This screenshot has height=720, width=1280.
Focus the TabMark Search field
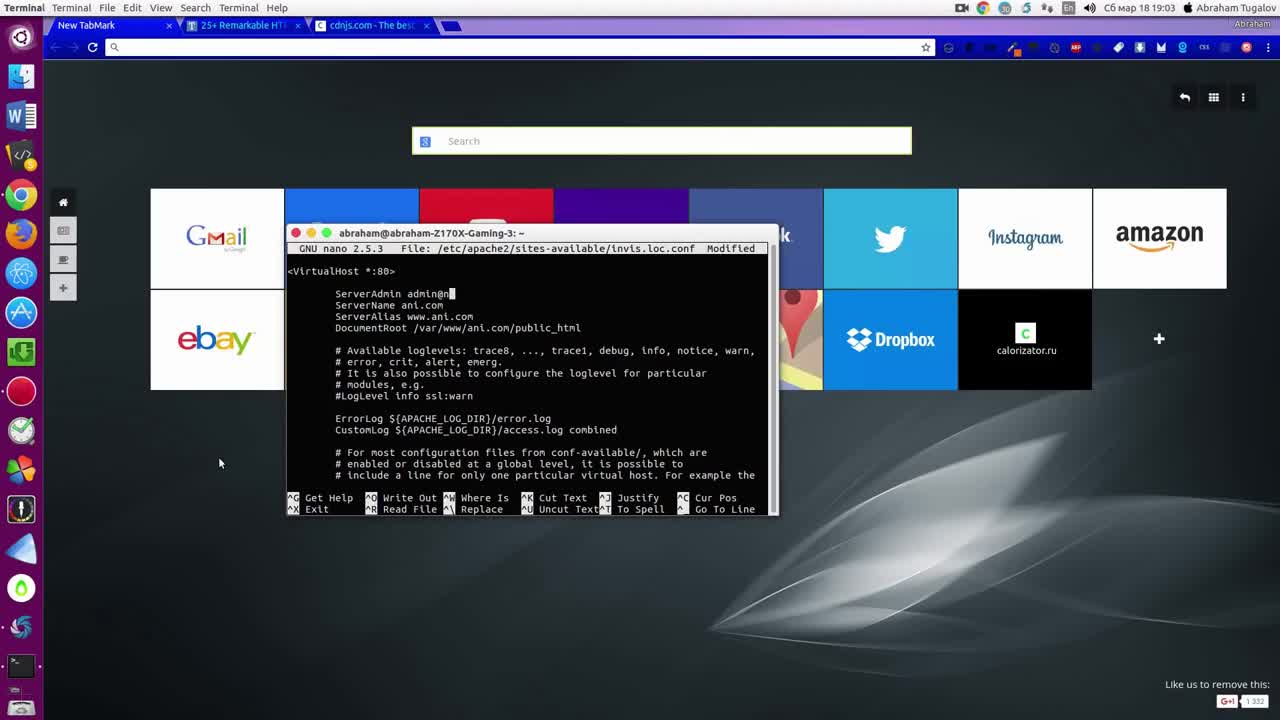pos(662,141)
